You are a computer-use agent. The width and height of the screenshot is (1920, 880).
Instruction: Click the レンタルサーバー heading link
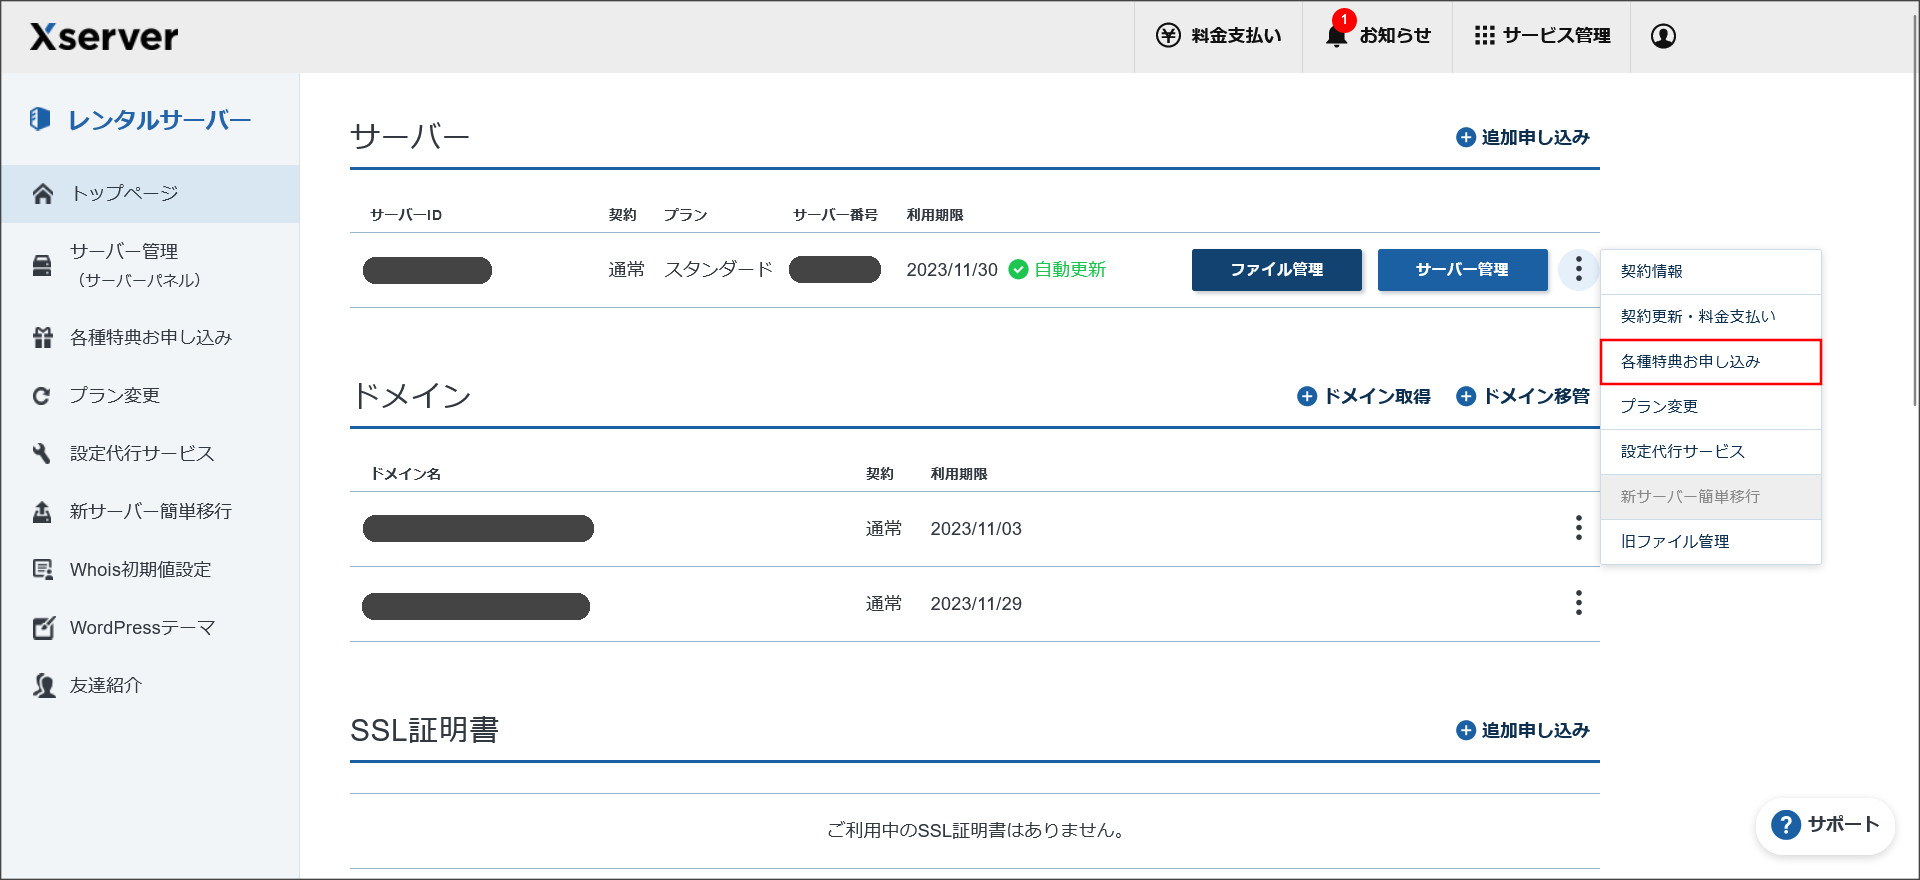[159, 120]
